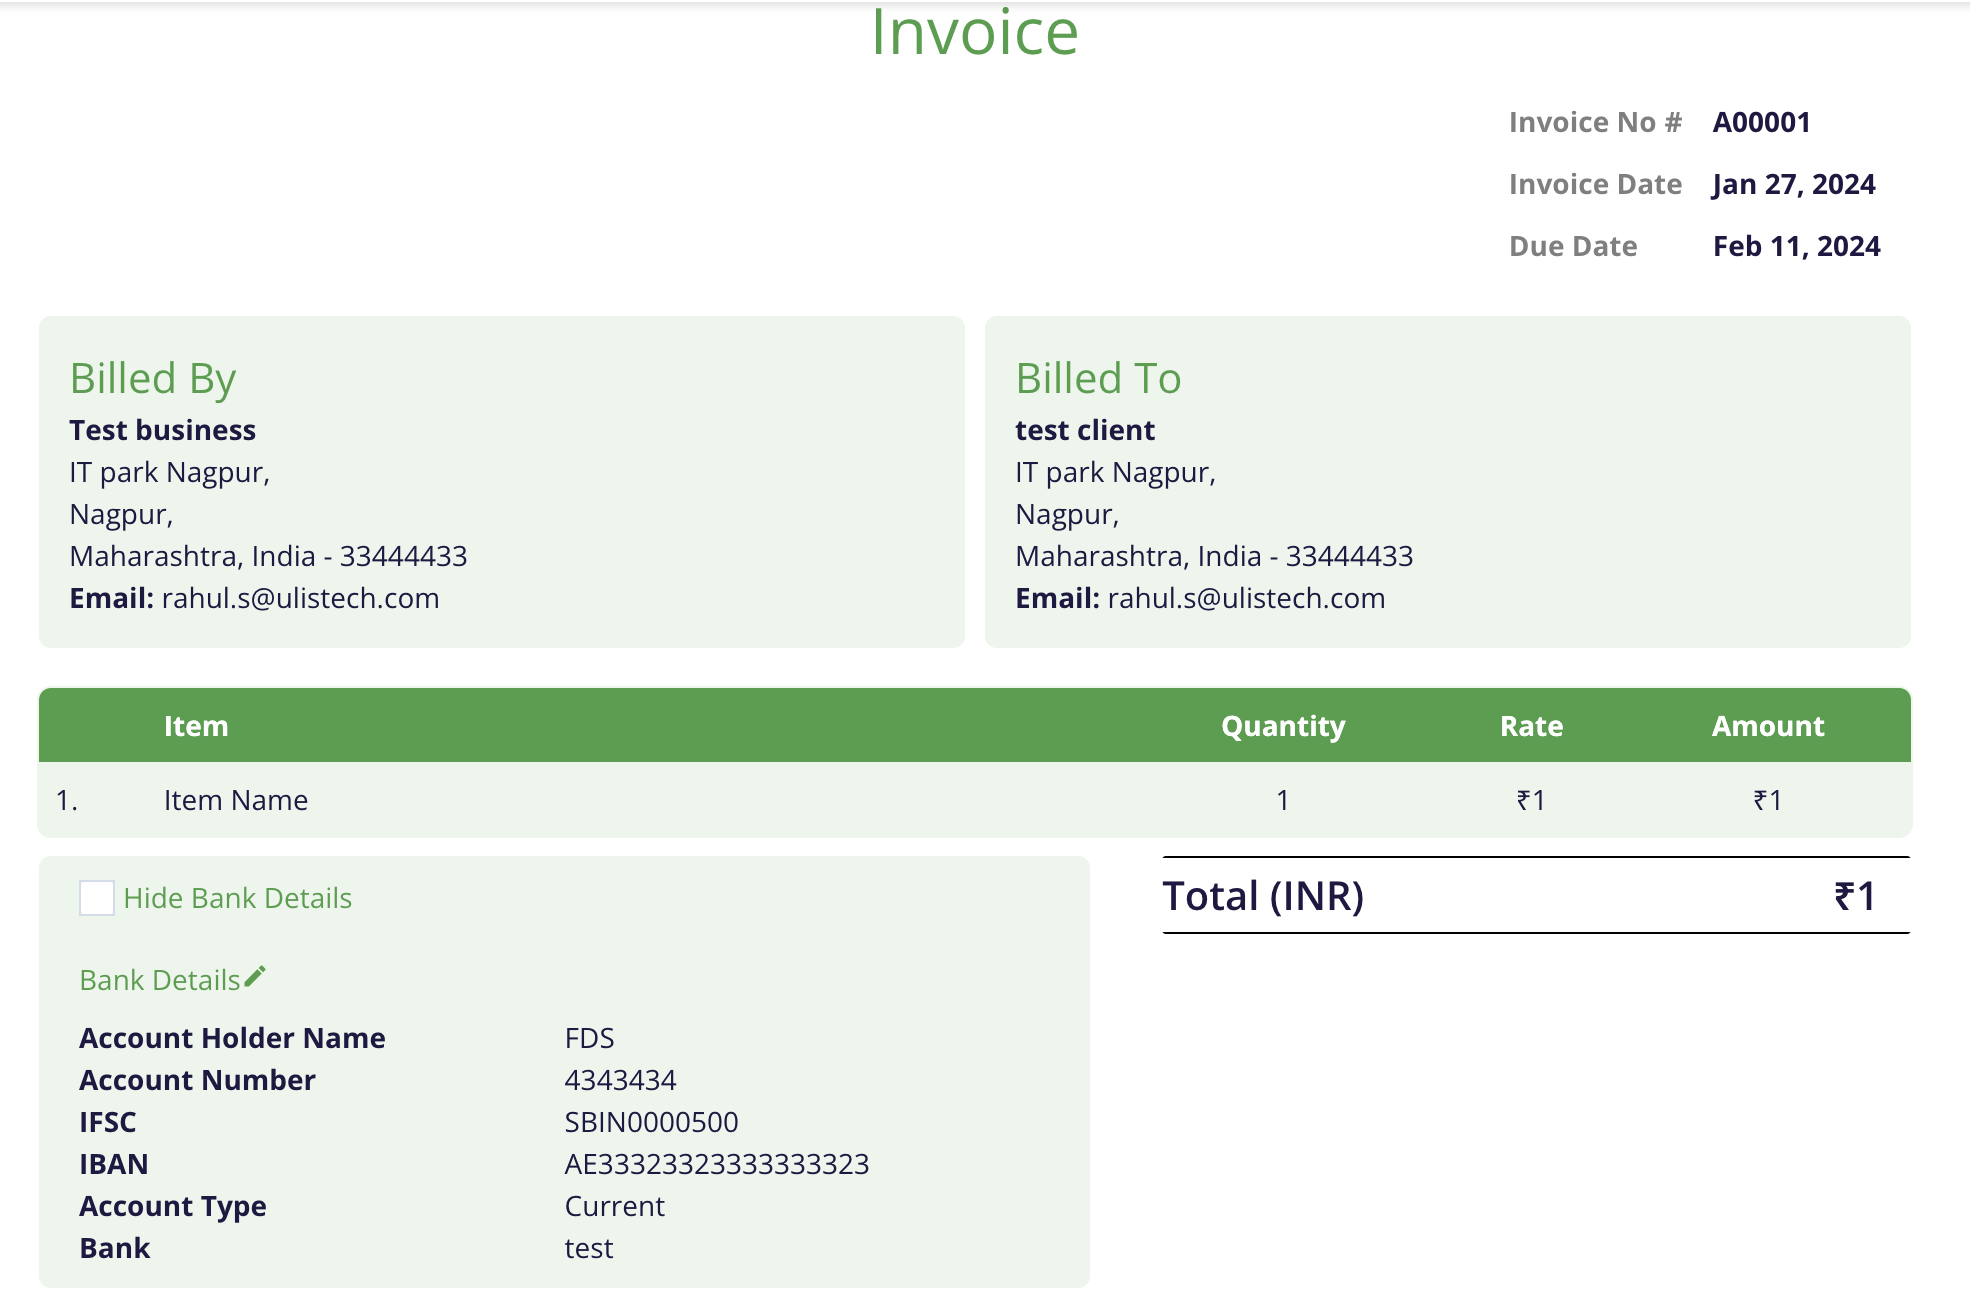Select the invoice number A00001
This screenshot has height=1302, width=1970.
point(1762,122)
